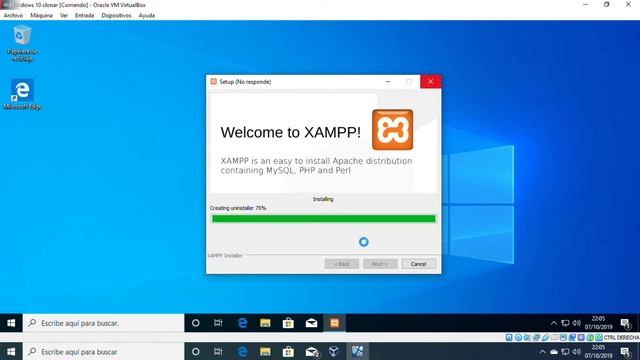Viewport: 640px width, 360px height.
Task: Open the Dispositivos menu
Action: (116, 16)
